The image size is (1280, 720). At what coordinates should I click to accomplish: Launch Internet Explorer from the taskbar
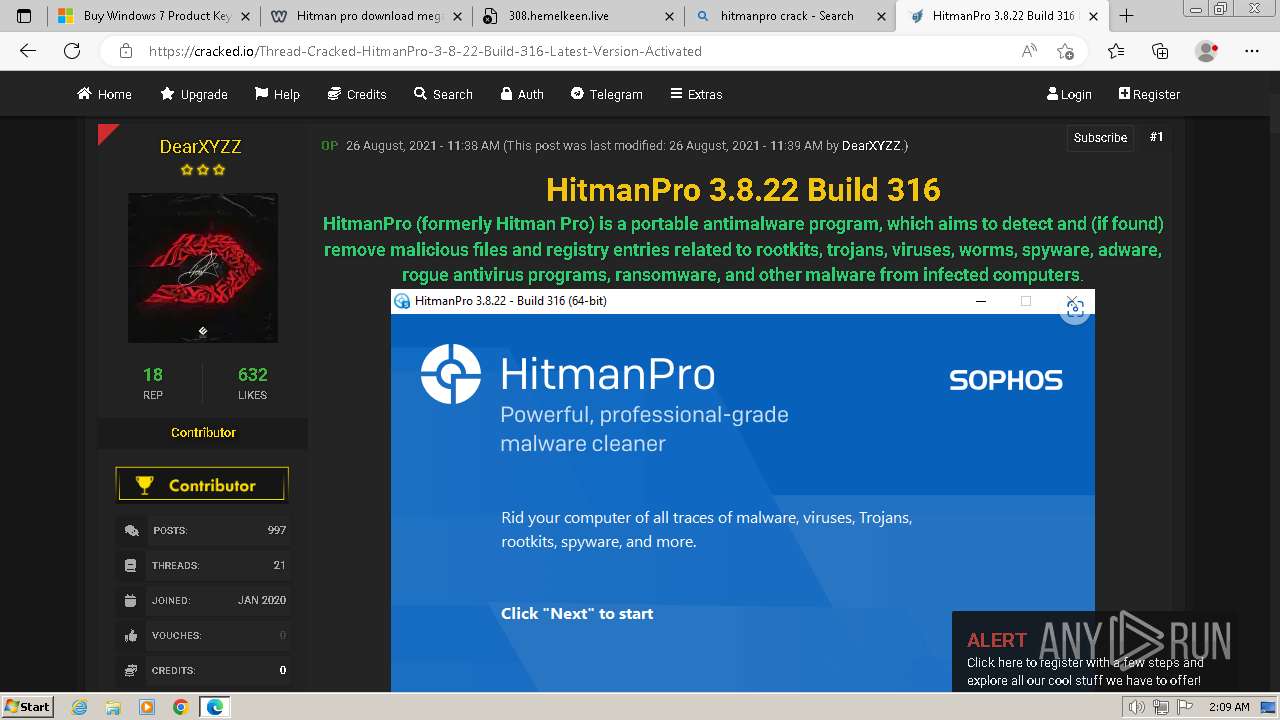(80, 707)
